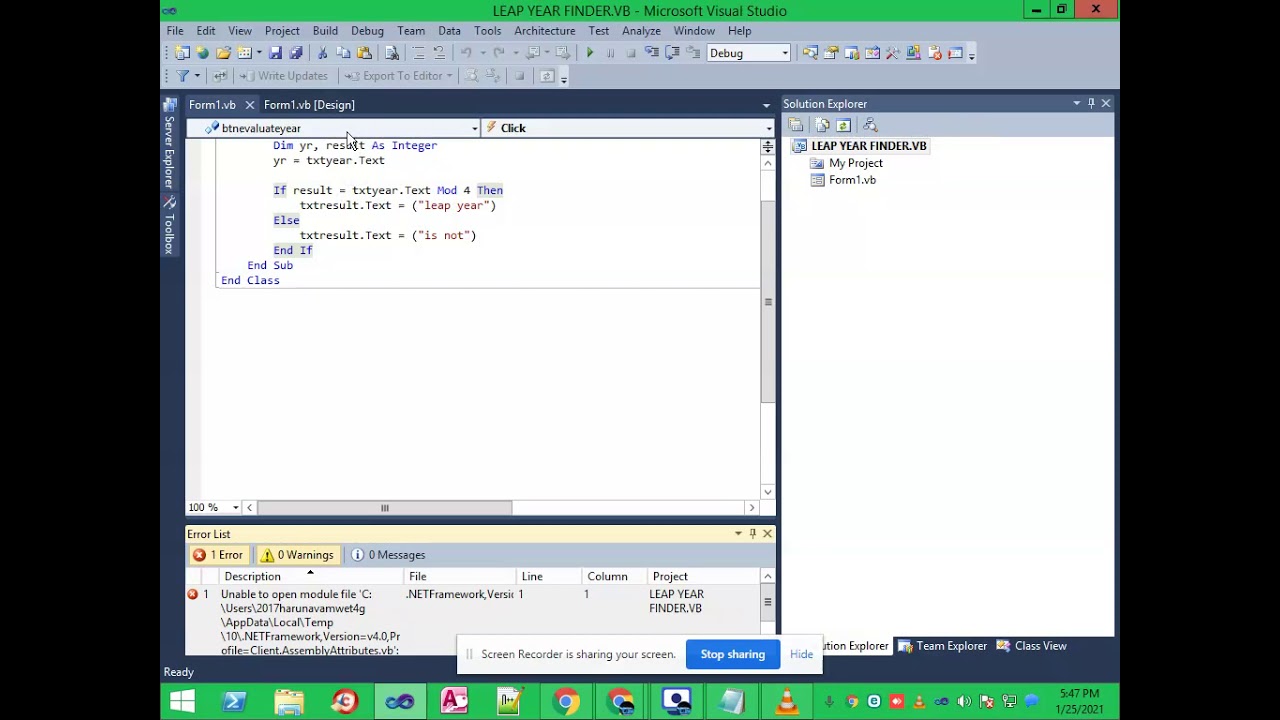Open the File menu
Screen dimensions: 1280x720
pyautogui.click(x=175, y=31)
